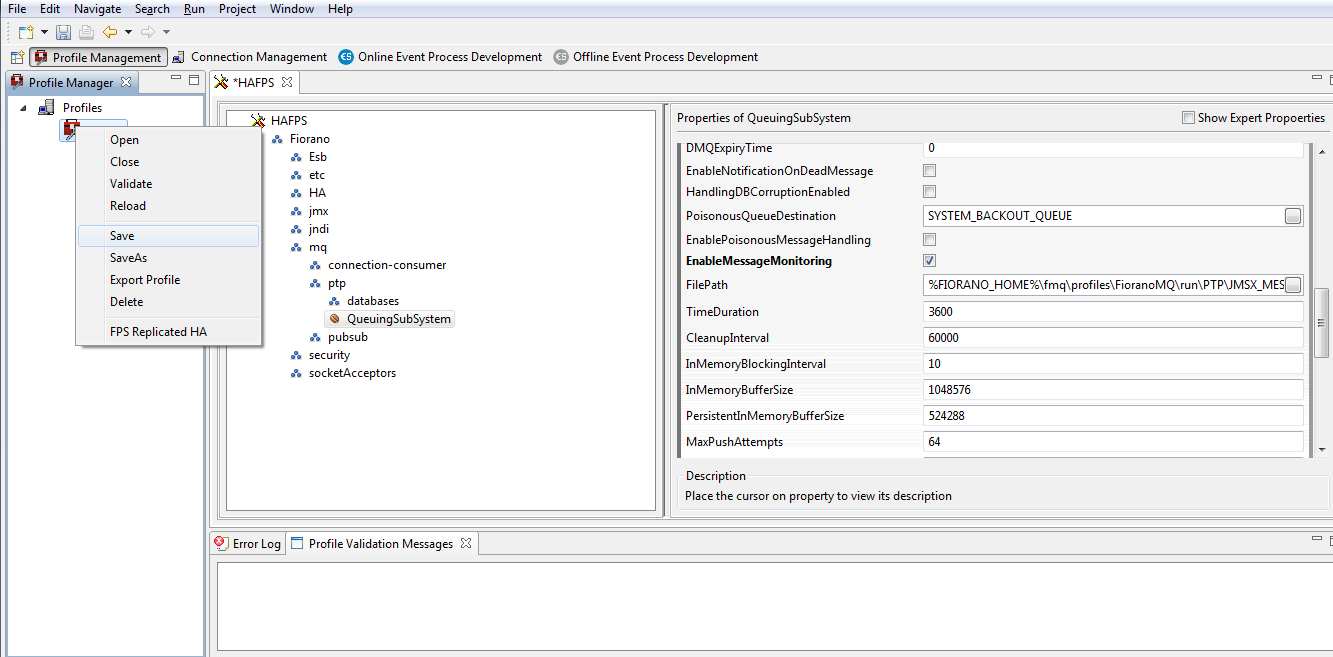1333x657 pixels.
Task: Open the back history dropdown arrow
Action: click(128, 33)
